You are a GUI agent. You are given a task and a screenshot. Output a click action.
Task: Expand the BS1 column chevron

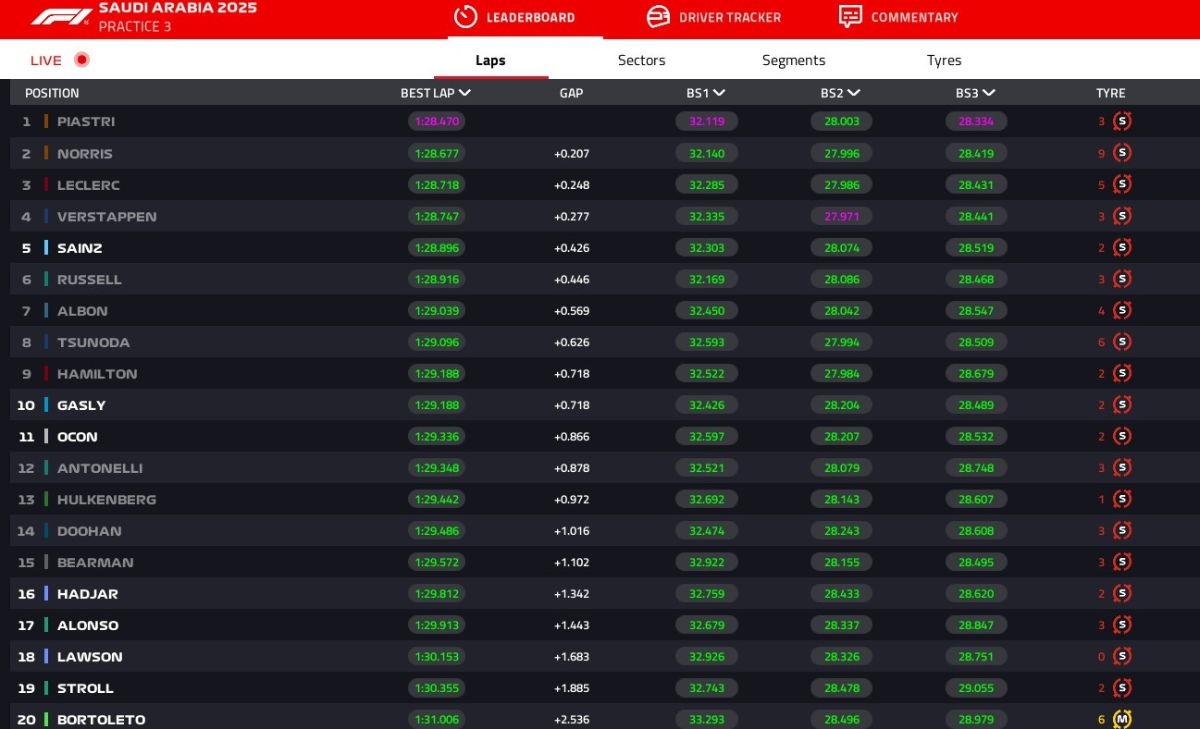click(719, 93)
